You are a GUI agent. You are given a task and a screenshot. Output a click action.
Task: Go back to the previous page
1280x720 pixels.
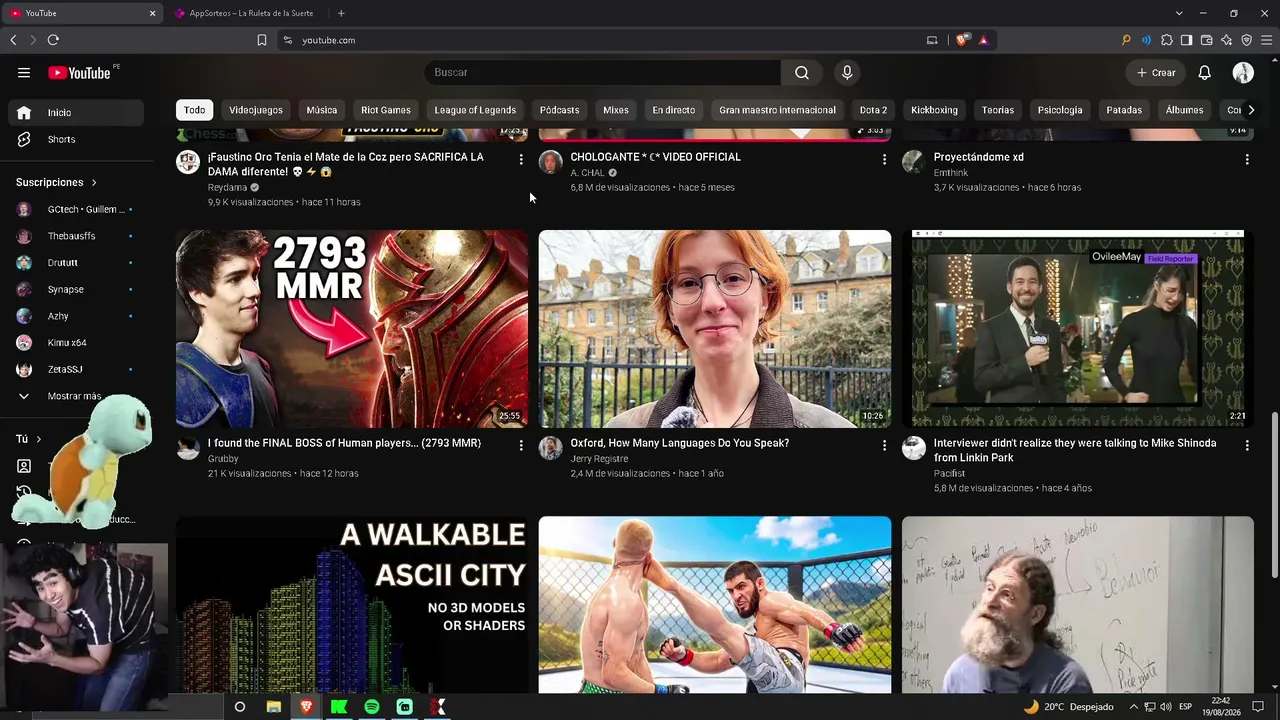point(13,40)
